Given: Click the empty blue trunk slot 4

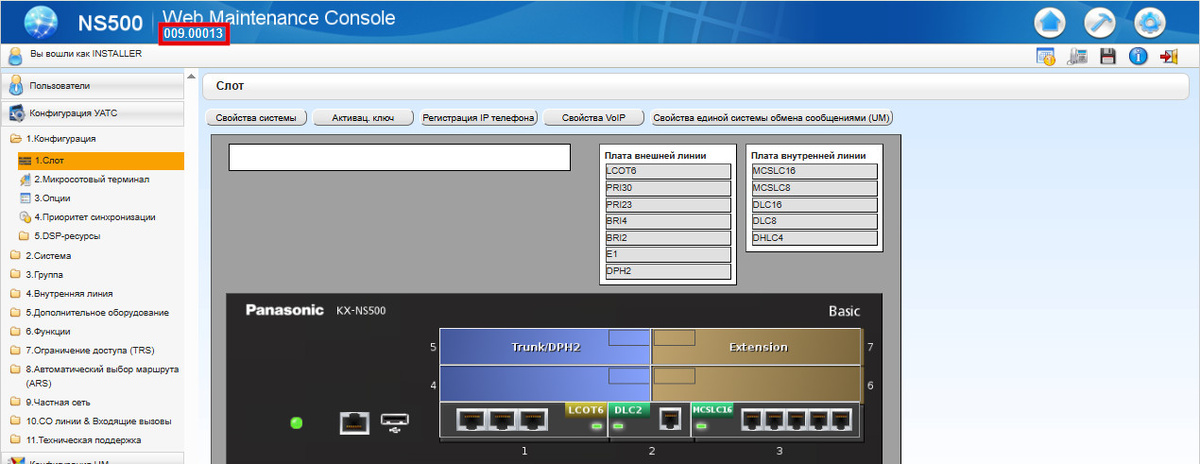Looking at the screenshot, I should tap(545, 384).
